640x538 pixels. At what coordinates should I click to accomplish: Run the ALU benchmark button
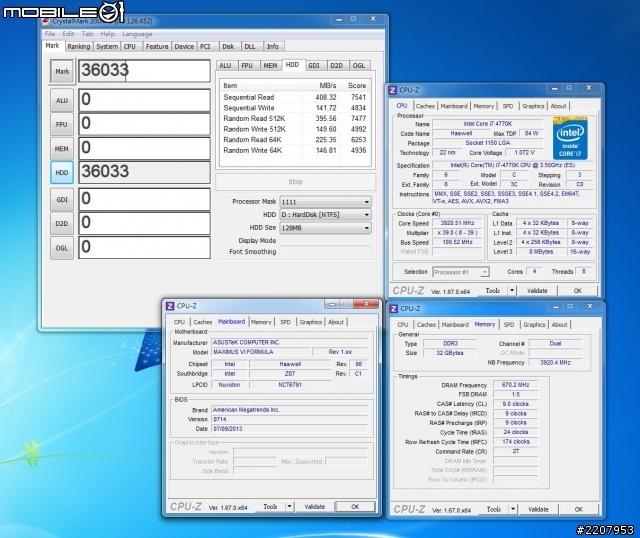pos(62,100)
